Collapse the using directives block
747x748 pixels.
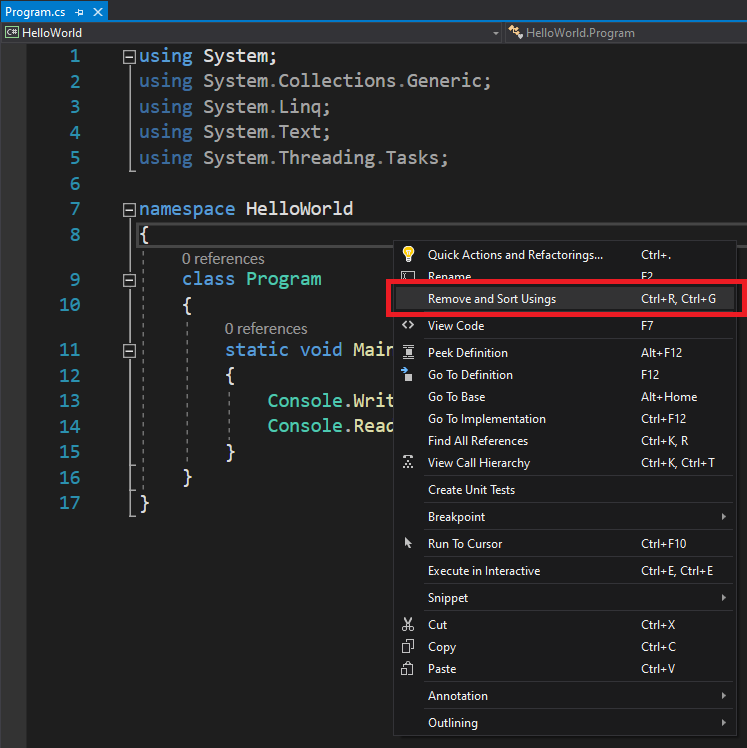[128, 57]
